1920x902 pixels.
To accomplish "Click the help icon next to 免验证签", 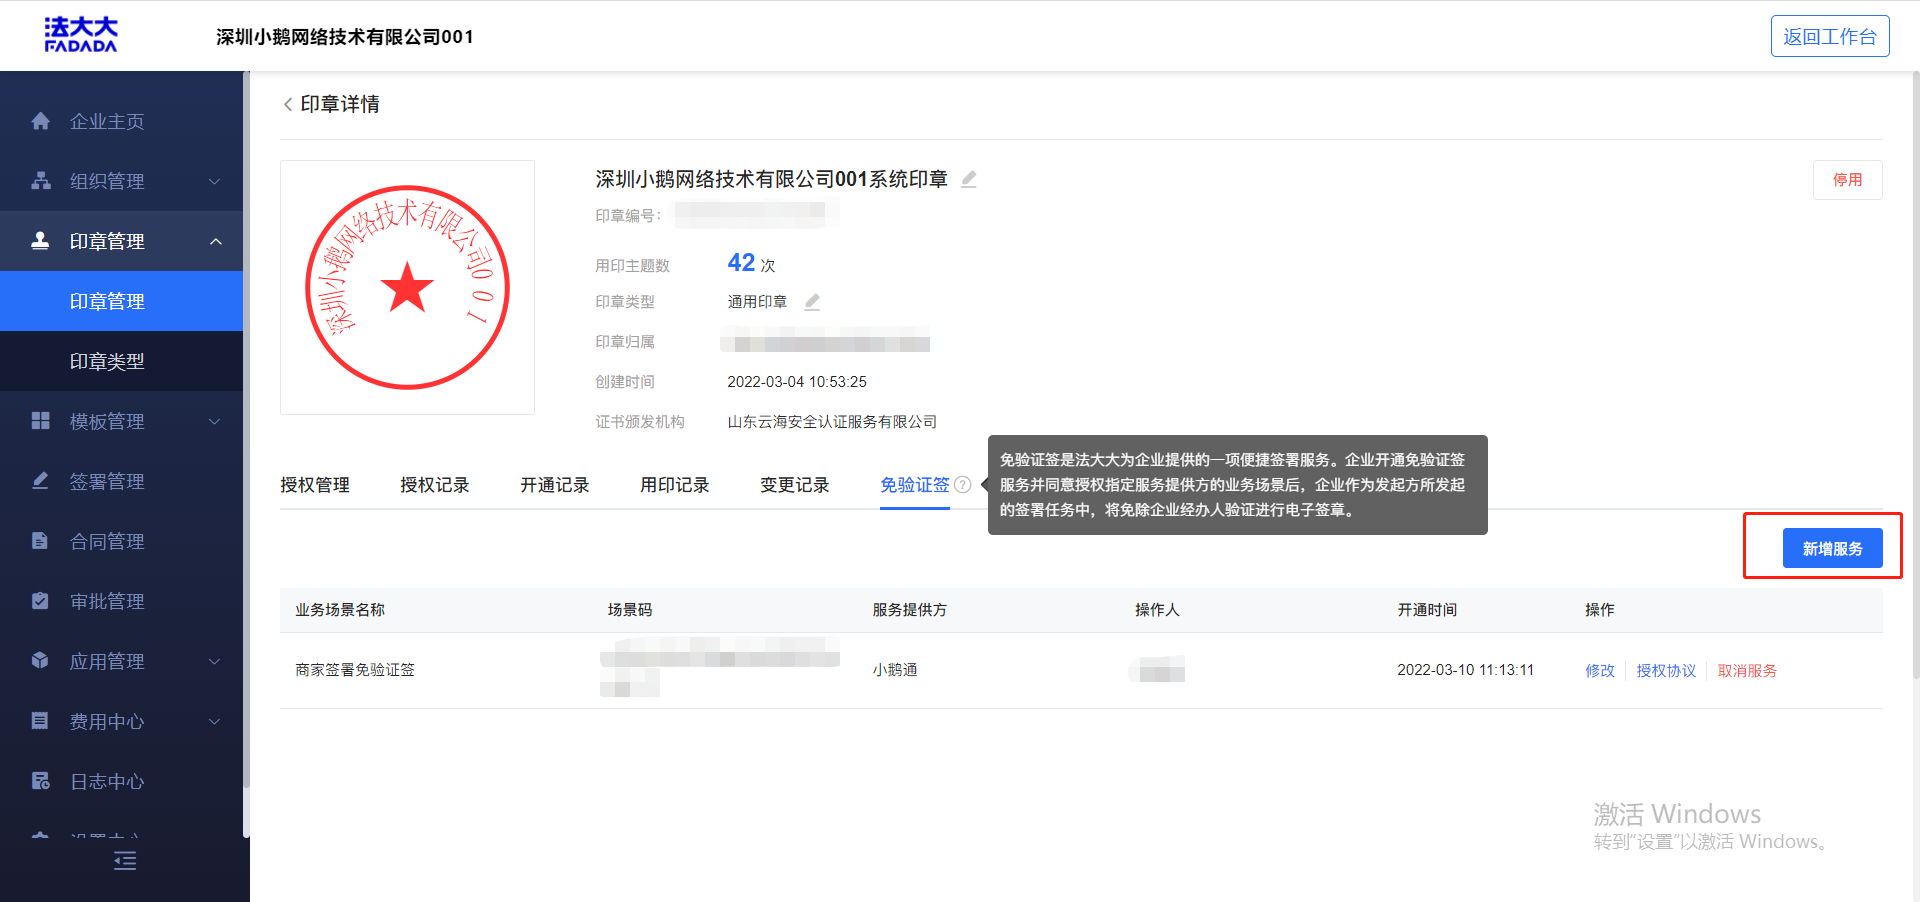I will (x=963, y=485).
